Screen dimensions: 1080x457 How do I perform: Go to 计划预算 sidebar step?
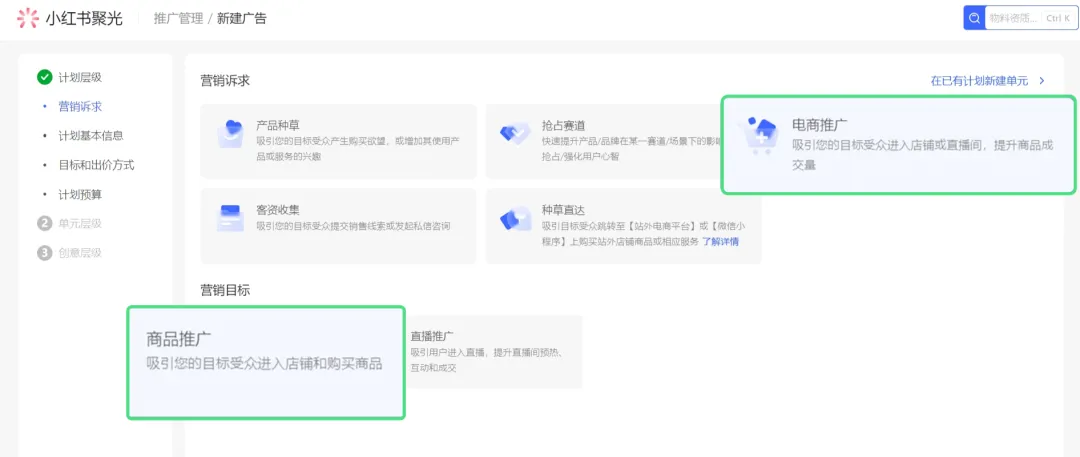tap(80, 194)
